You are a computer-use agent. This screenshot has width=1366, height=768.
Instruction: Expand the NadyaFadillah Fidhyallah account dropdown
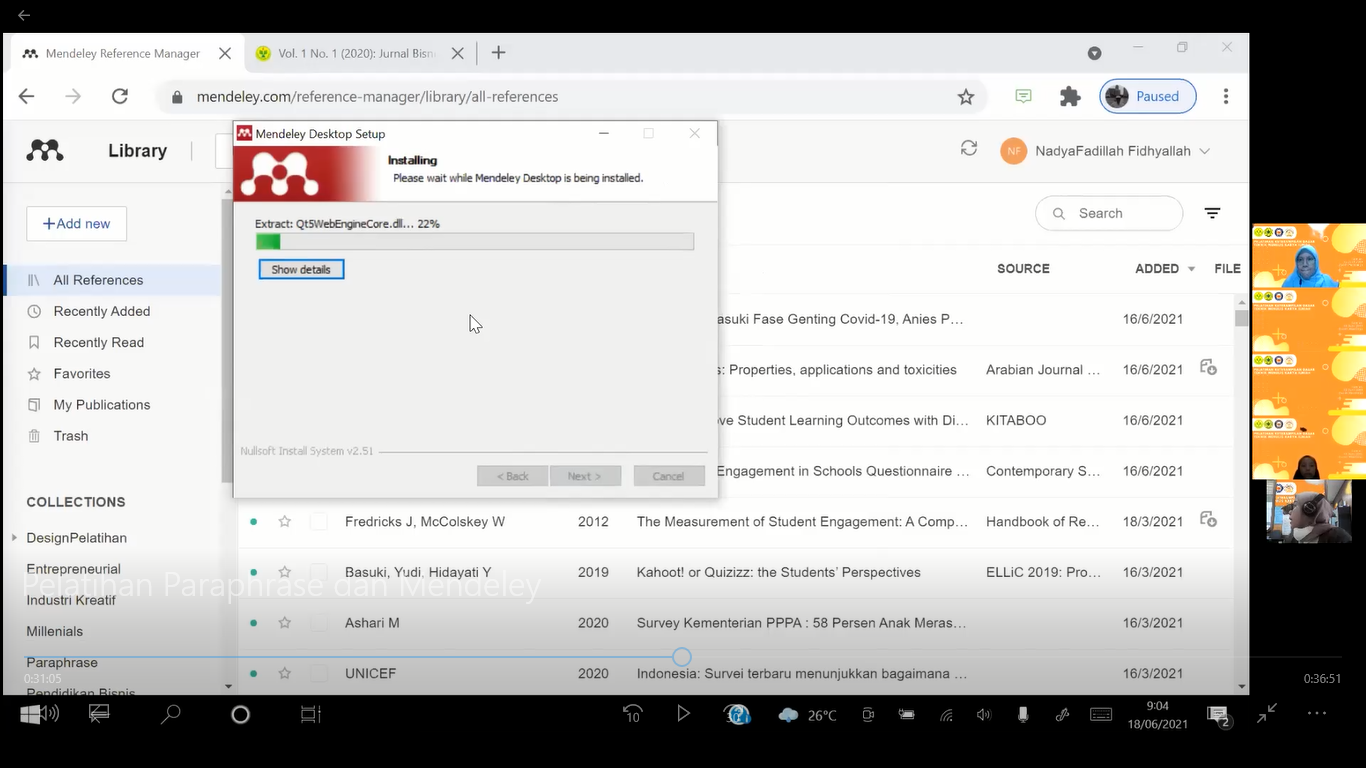(x=1204, y=151)
